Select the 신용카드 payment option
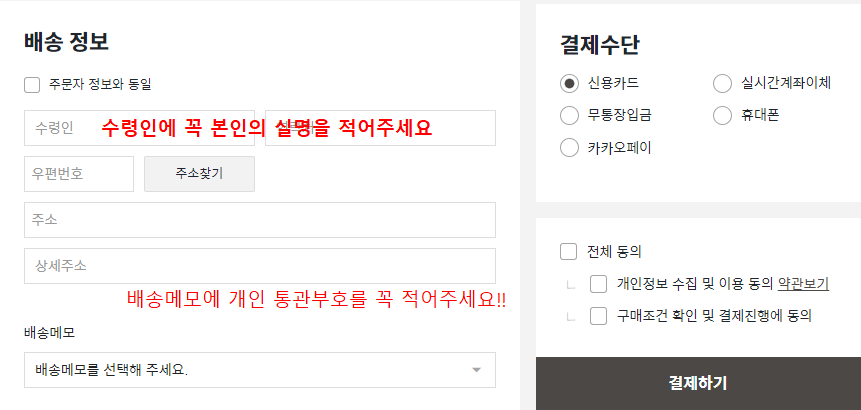861x410 pixels. coord(570,83)
